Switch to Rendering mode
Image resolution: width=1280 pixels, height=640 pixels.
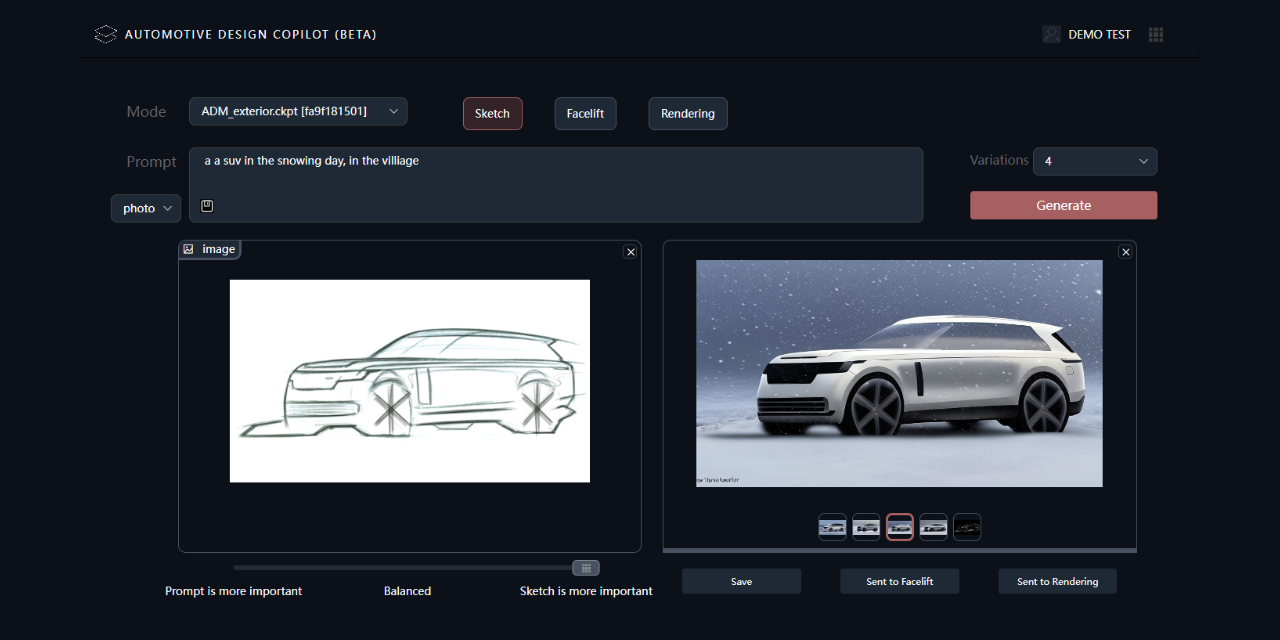coord(687,113)
